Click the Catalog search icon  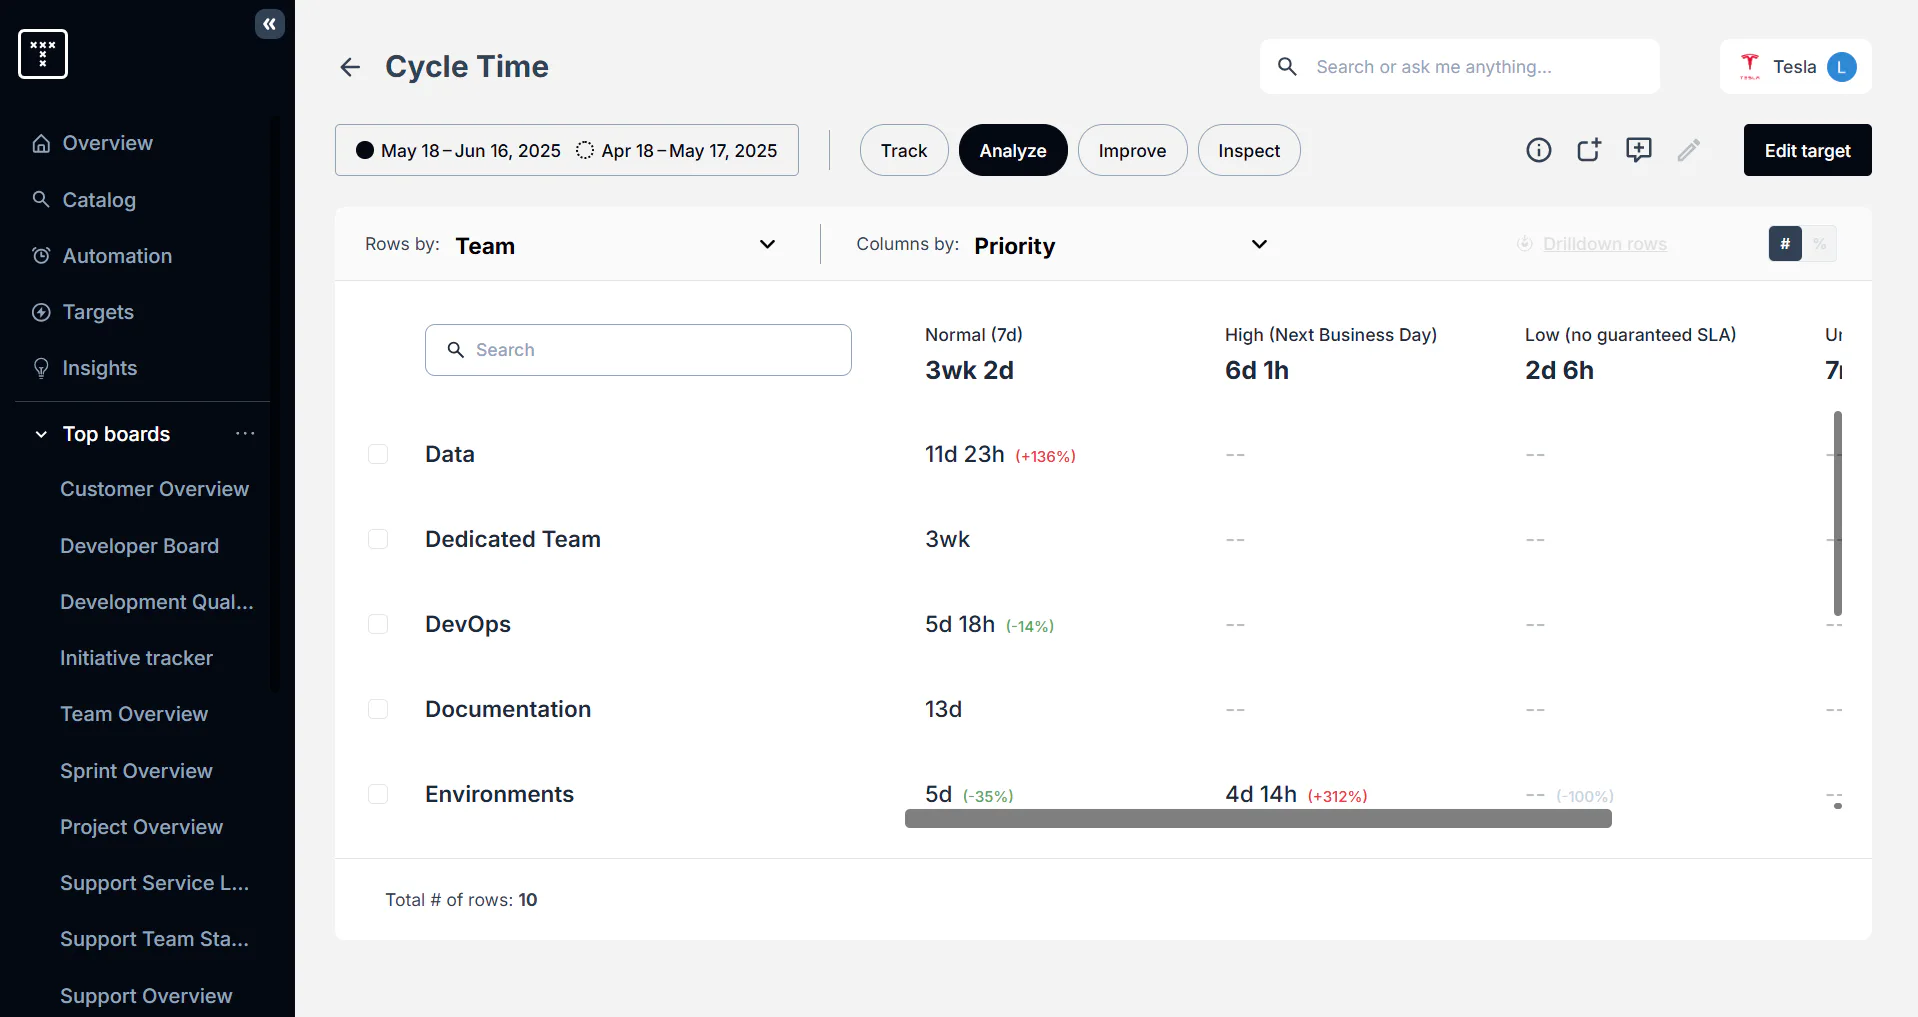click(x=41, y=199)
